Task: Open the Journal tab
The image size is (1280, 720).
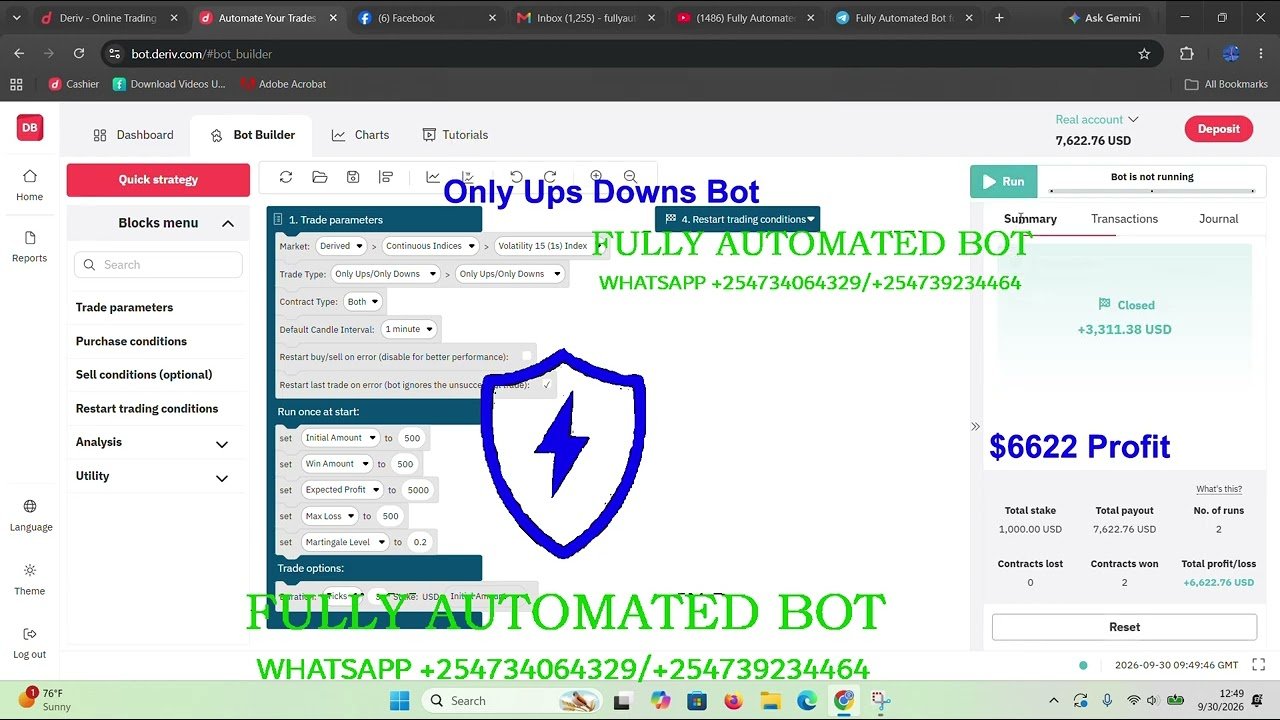Action: click(1218, 219)
